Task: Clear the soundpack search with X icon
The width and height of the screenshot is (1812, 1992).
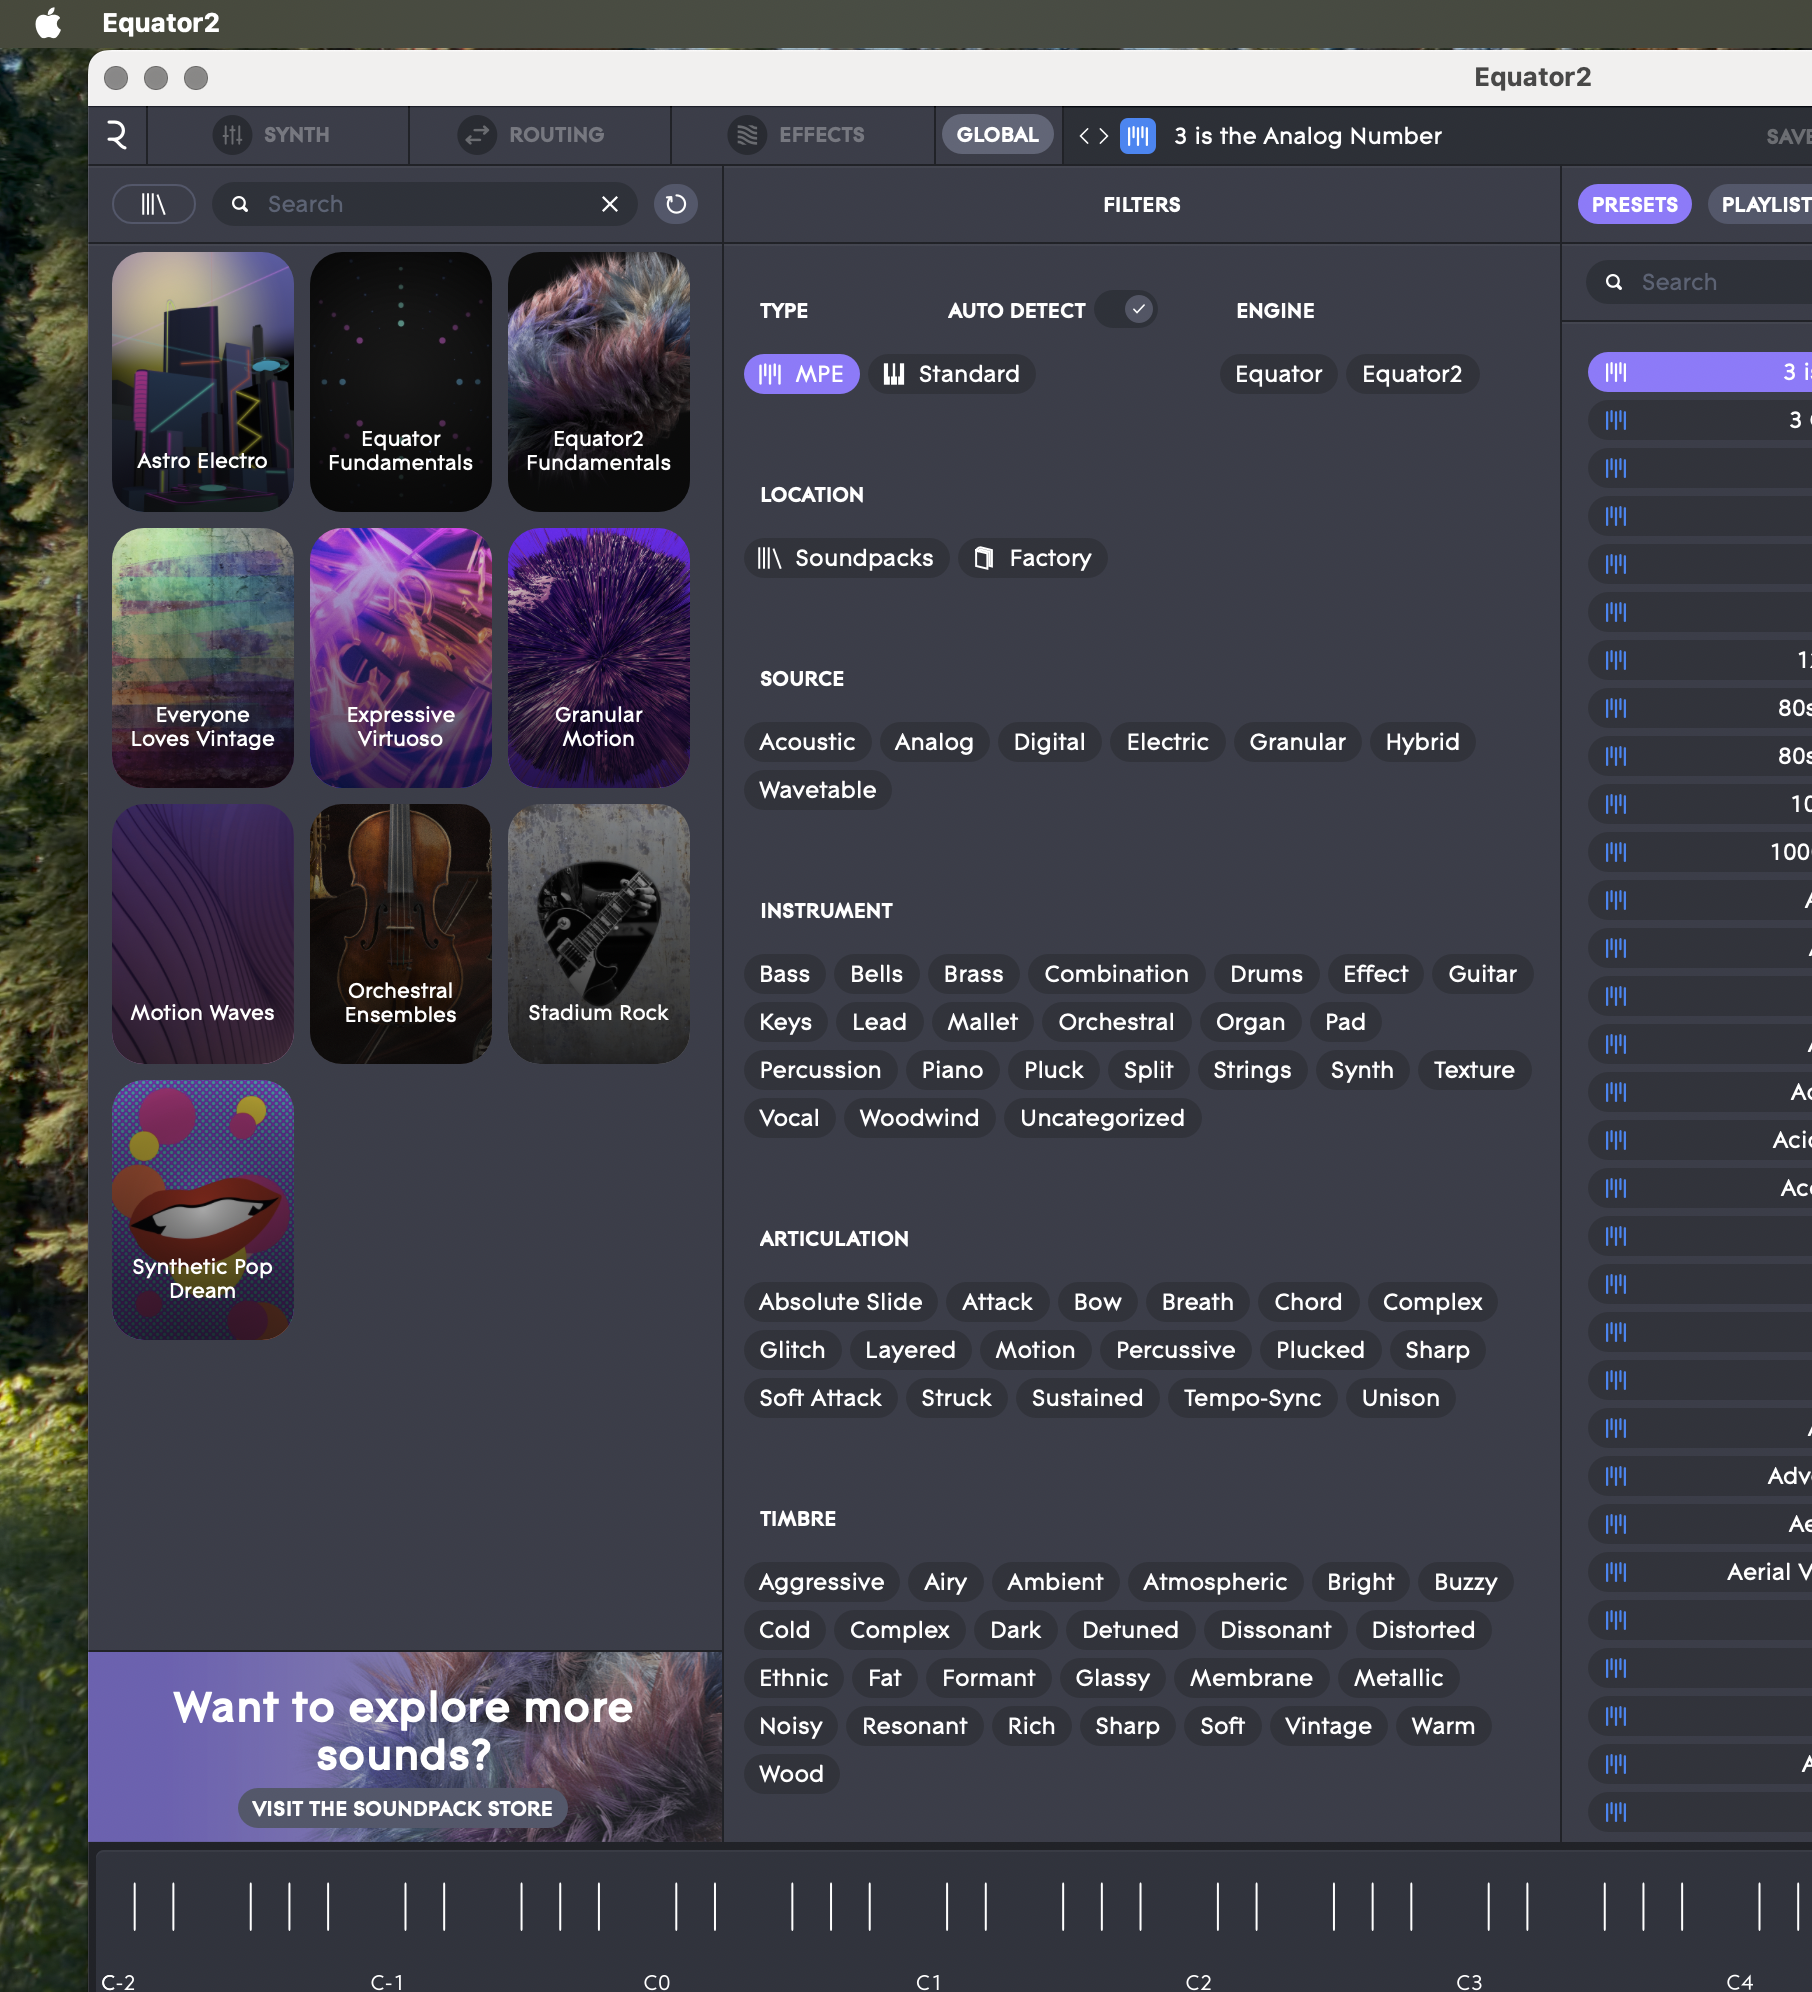Action: click(x=610, y=204)
